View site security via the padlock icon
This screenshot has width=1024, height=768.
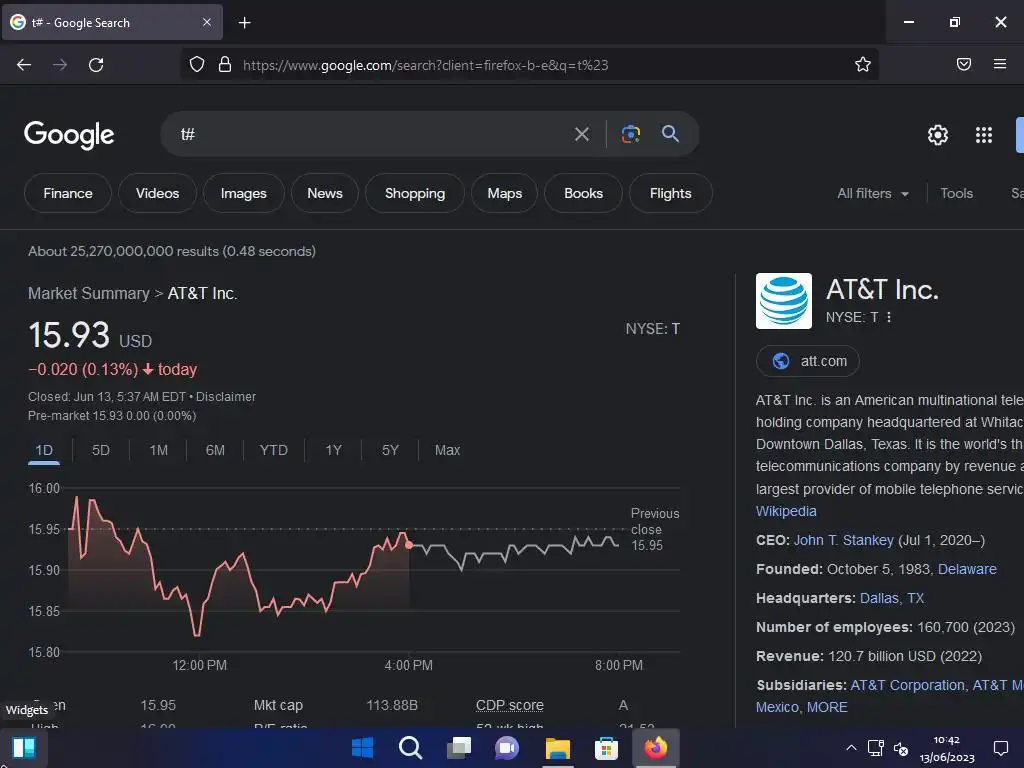click(x=225, y=64)
